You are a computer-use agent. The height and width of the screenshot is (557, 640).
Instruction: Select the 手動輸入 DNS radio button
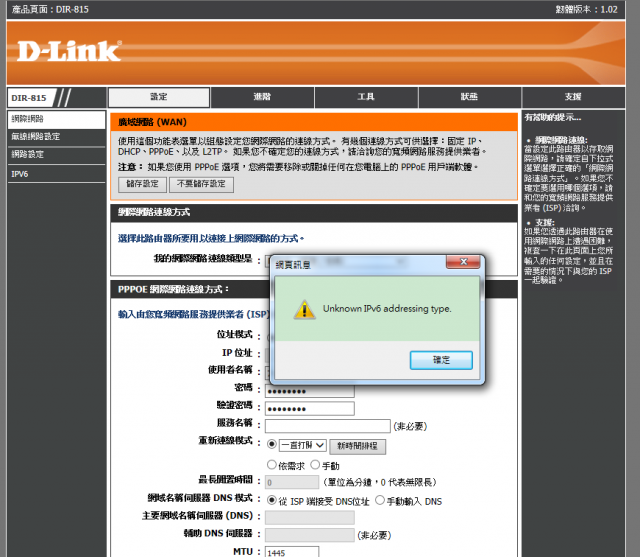[380, 500]
